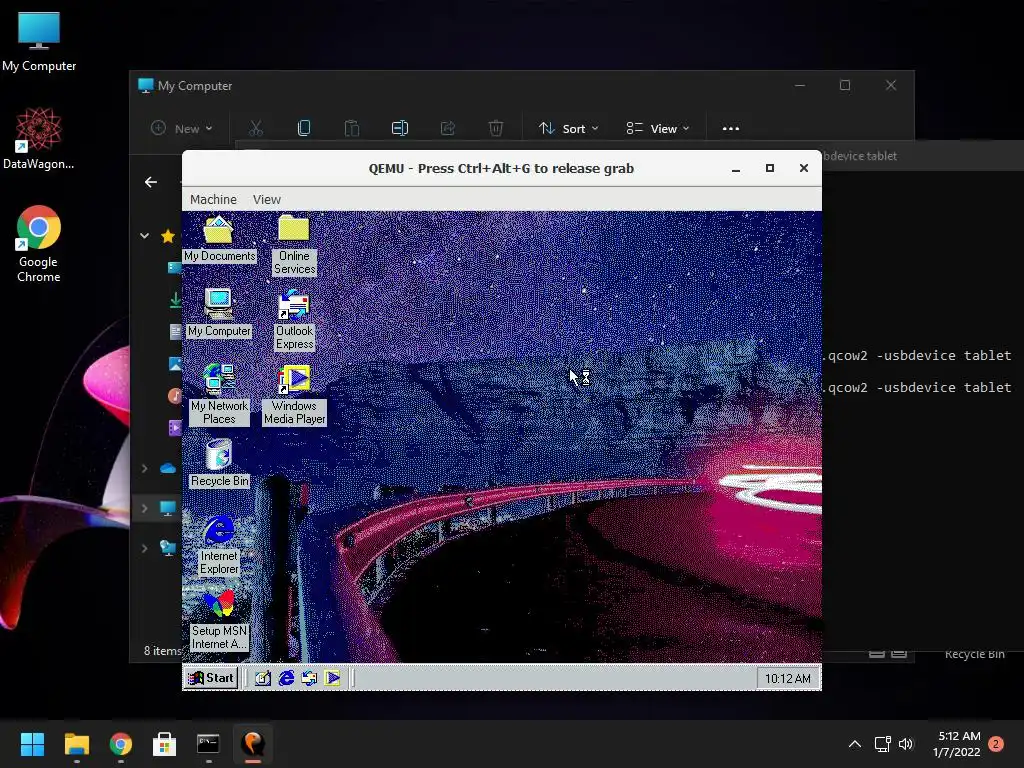Open the QEMU Machine menu
Image resolution: width=1024 pixels, height=768 pixels.
[x=213, y=199]
